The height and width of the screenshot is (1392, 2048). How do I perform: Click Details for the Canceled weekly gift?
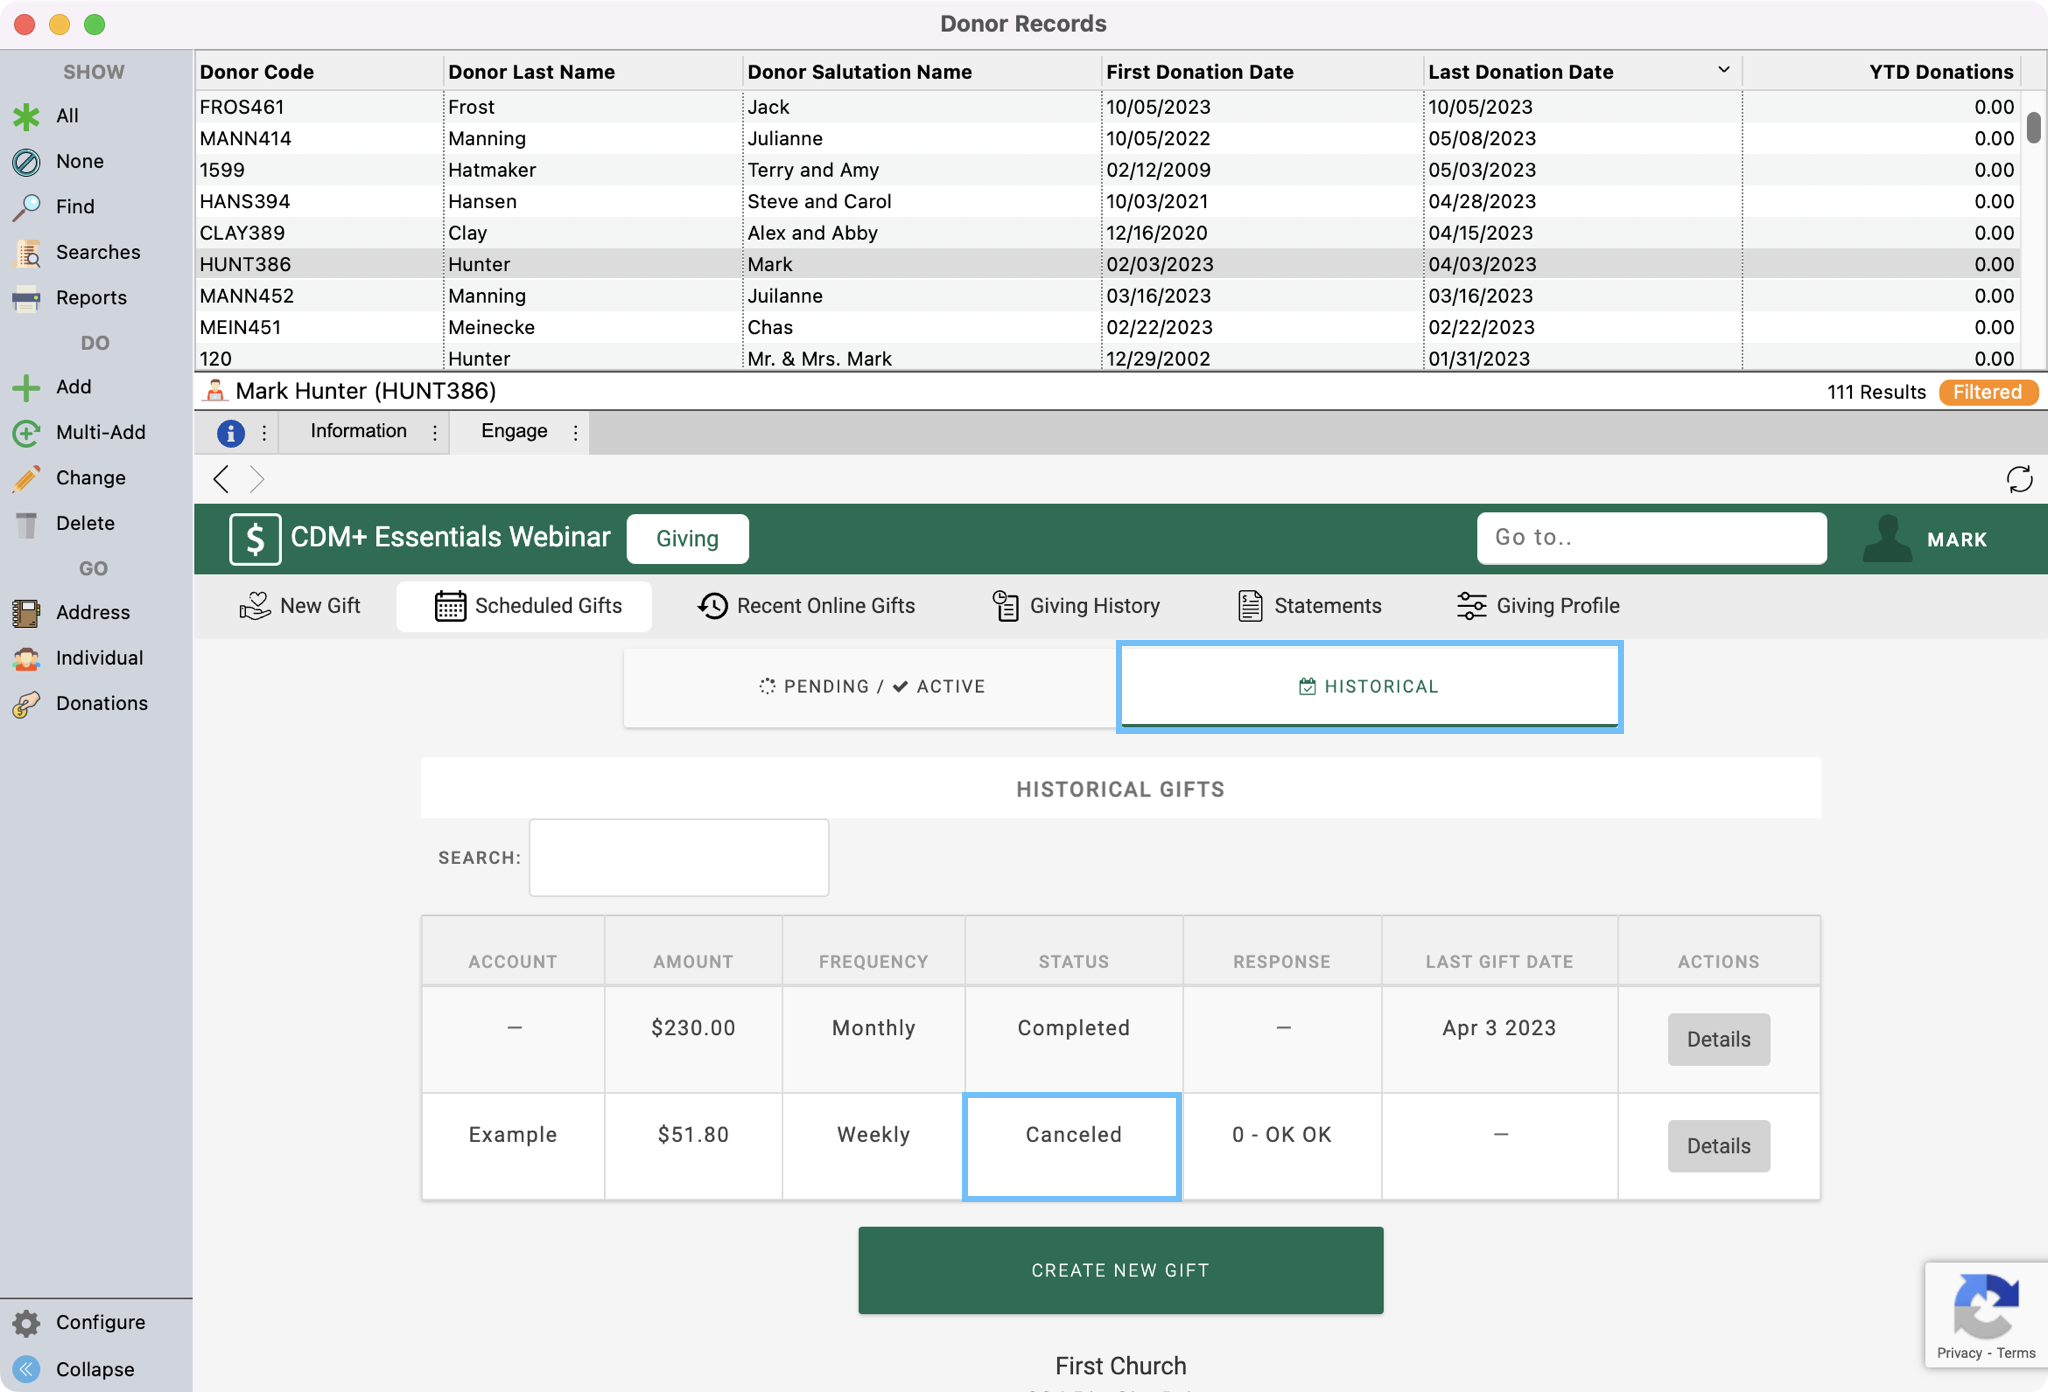pyautogui.click(x=1718, y=1146)
